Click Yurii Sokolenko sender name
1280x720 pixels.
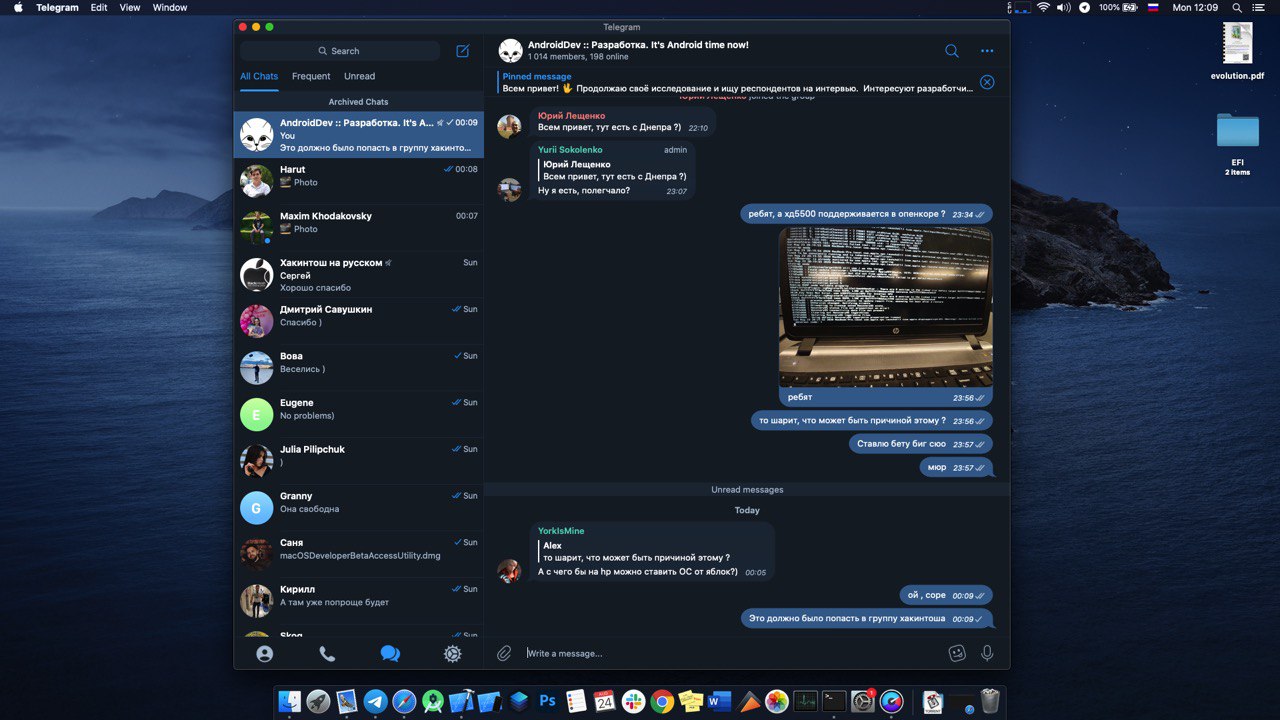click(570, 150)
